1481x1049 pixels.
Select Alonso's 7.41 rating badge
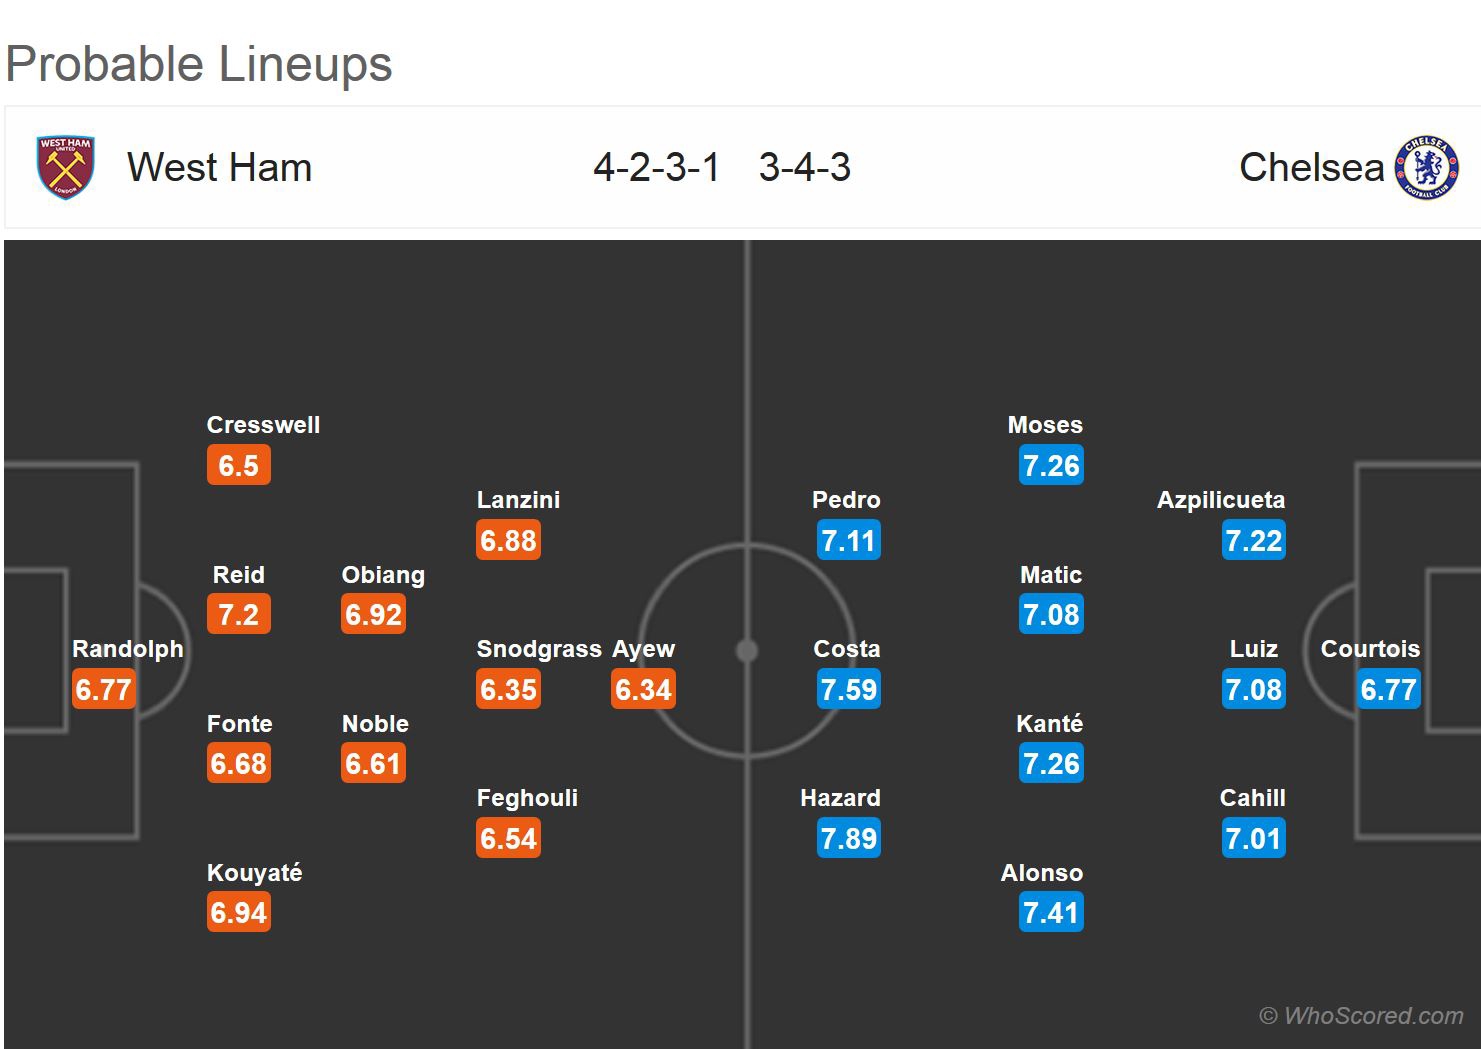tap(1051, 912)
